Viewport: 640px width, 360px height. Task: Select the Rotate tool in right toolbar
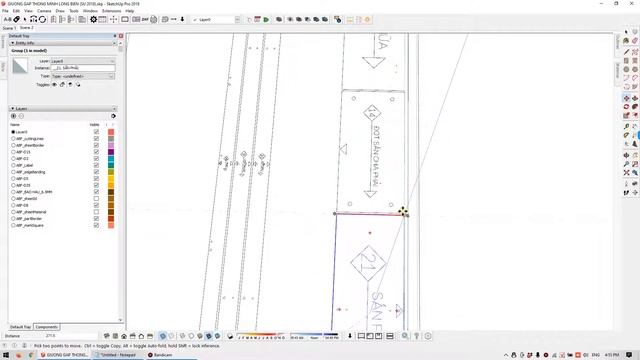click(x=626, y=107)
